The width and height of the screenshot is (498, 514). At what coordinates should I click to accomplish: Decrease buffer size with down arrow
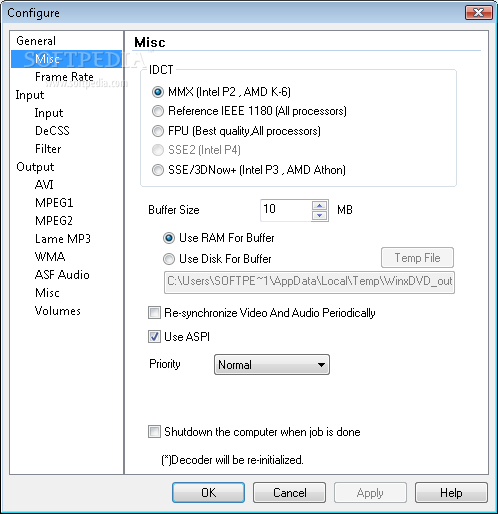click(x=320, y=215)
